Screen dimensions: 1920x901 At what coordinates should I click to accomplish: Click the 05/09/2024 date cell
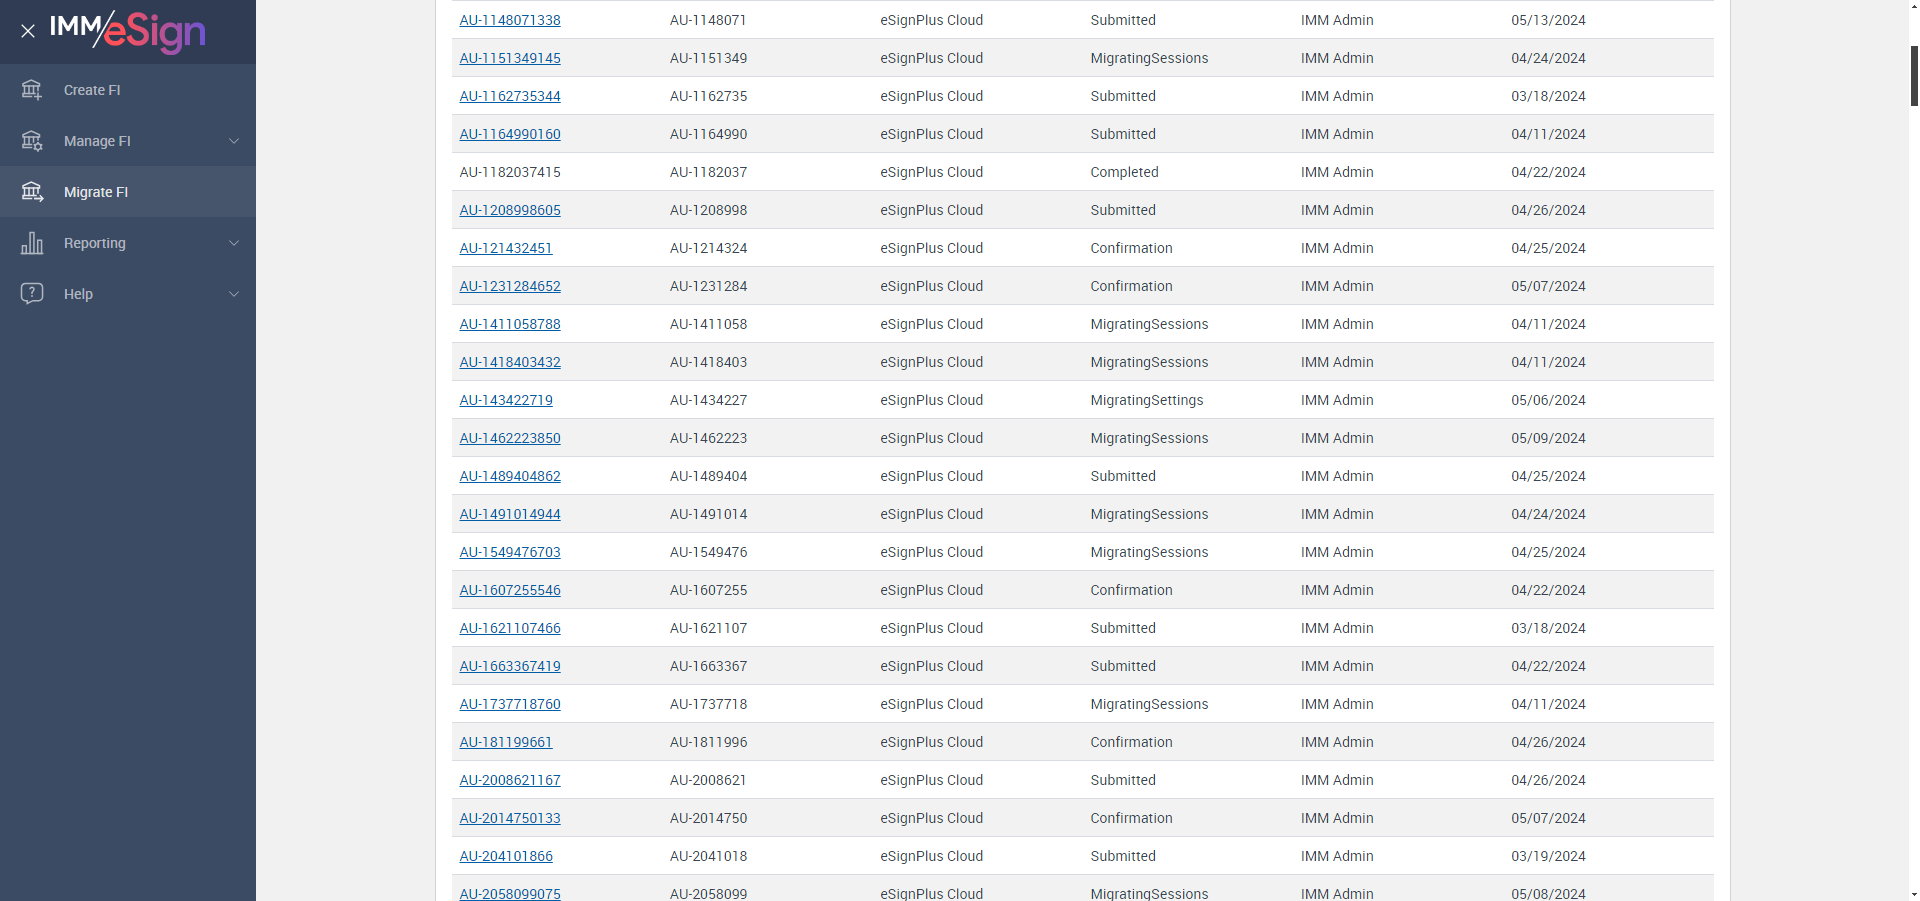(x=1548, y=438)
